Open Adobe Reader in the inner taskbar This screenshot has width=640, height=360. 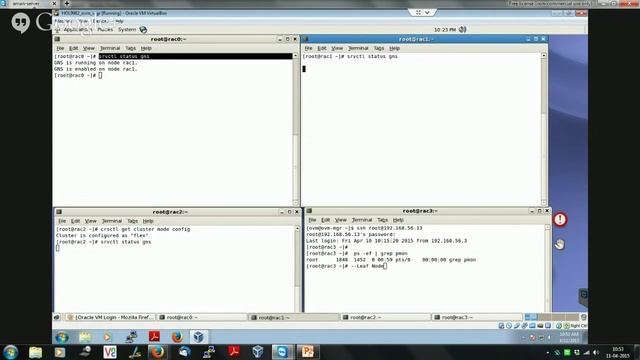point(154,337)
